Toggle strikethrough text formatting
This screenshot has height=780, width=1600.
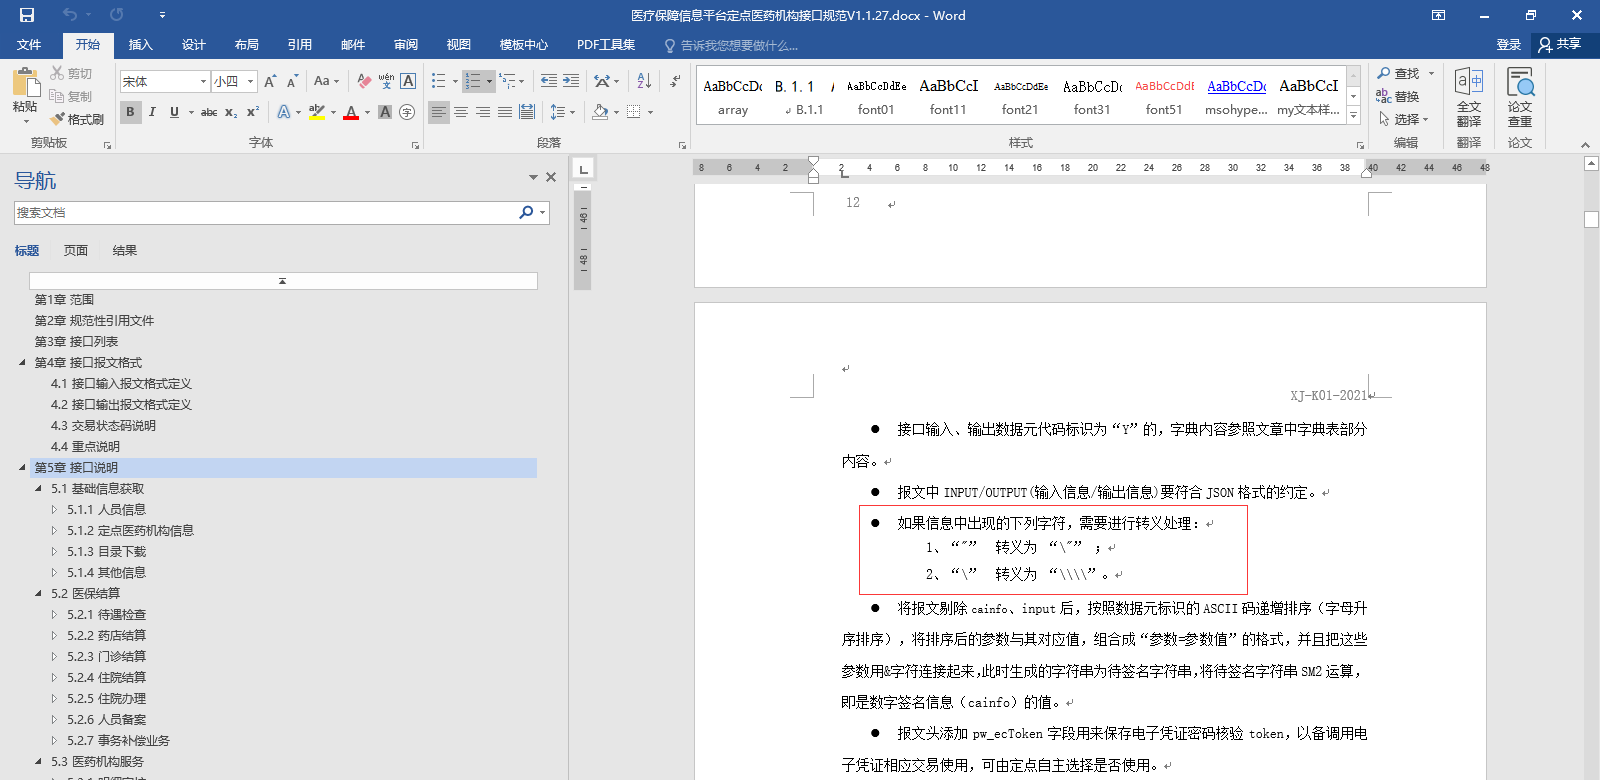pyautogui.click(x=208, y=112)
